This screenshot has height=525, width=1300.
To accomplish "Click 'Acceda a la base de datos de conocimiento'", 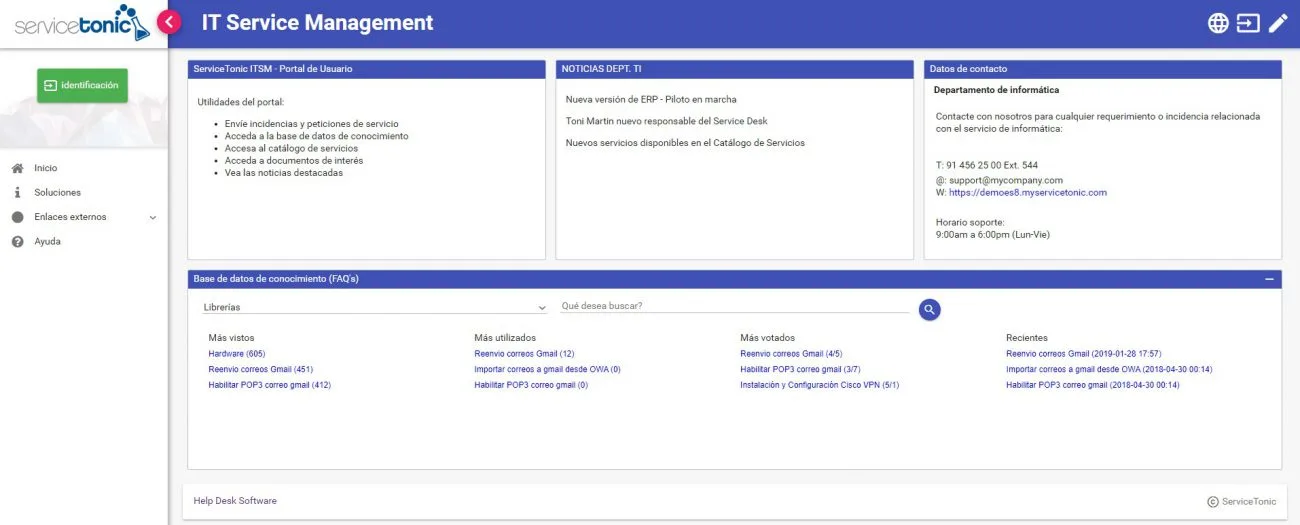I will (x=316, y=136).
